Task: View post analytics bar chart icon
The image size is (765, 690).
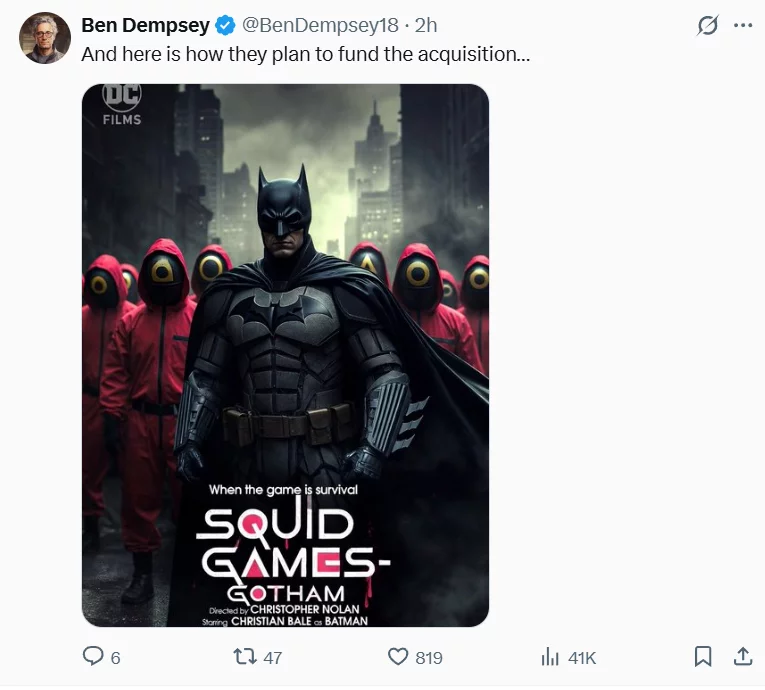Action: pos(549,656)
